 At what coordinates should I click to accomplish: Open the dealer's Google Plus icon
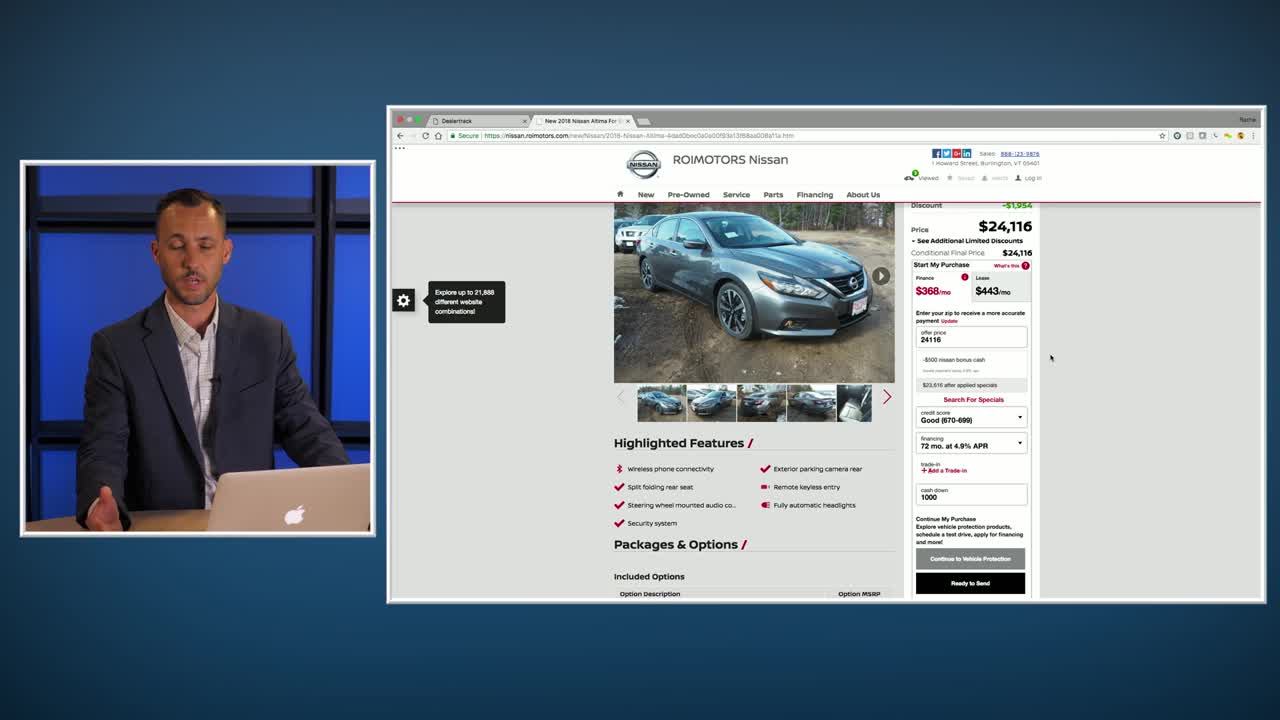pyautogui.click(x=956, y=154)
